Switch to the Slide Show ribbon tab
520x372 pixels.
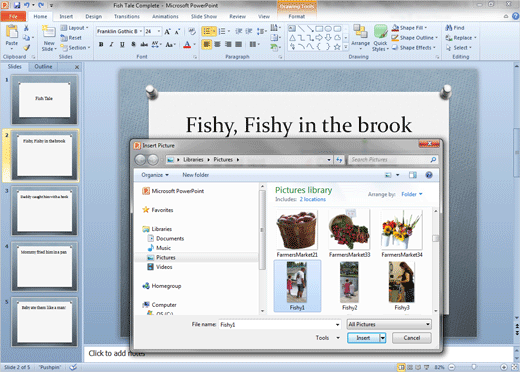coord(204,16)
